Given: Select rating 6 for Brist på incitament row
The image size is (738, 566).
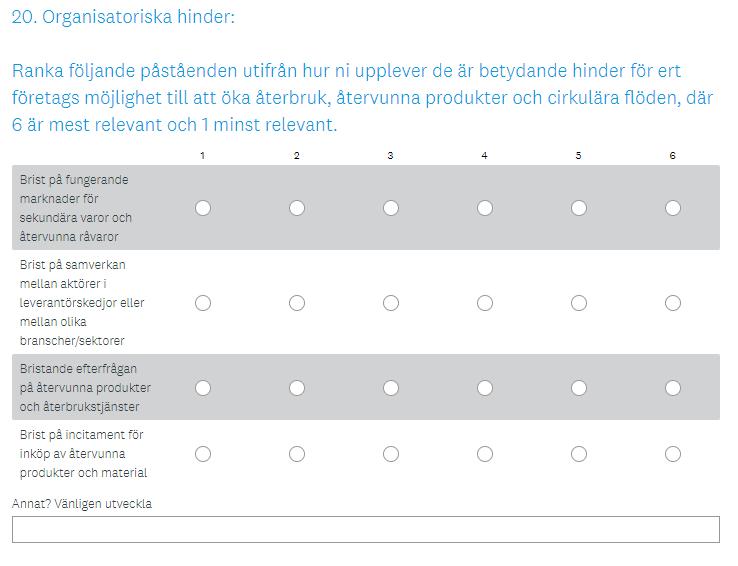Looking at the screenshot, I should point(673,454).
